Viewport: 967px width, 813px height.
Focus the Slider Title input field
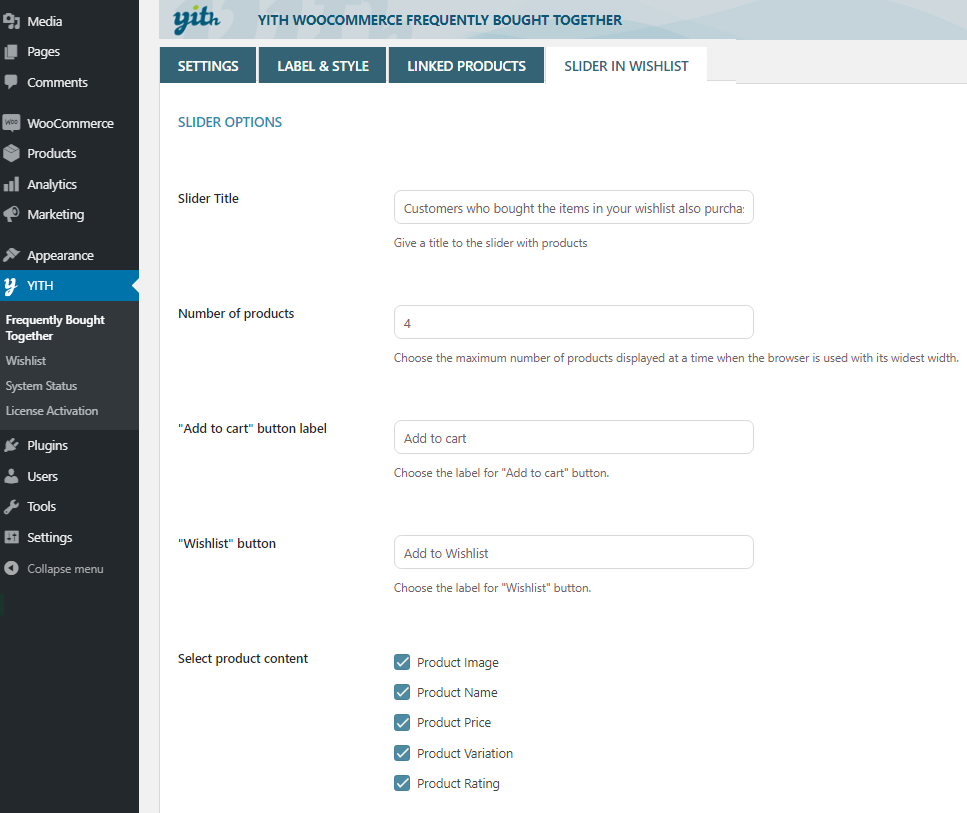tap(574, 207)
